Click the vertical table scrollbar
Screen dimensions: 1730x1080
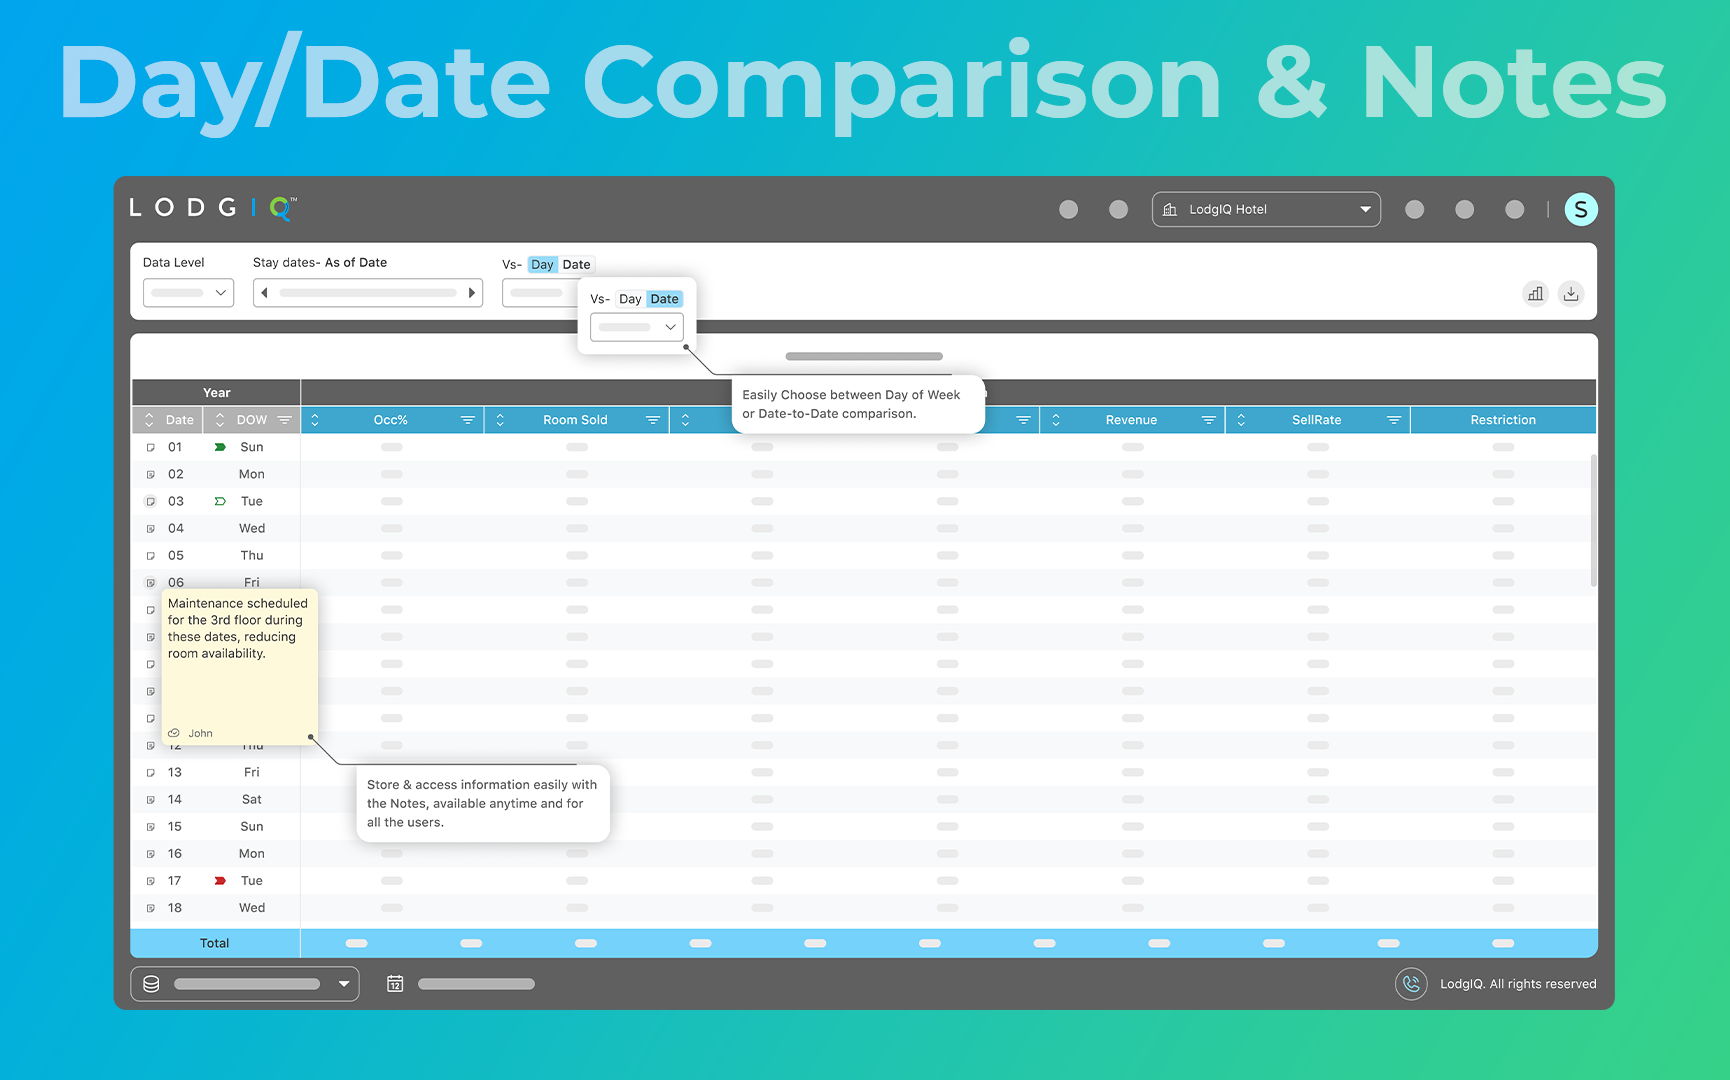pyautogui.click(x=1593, y=520)
